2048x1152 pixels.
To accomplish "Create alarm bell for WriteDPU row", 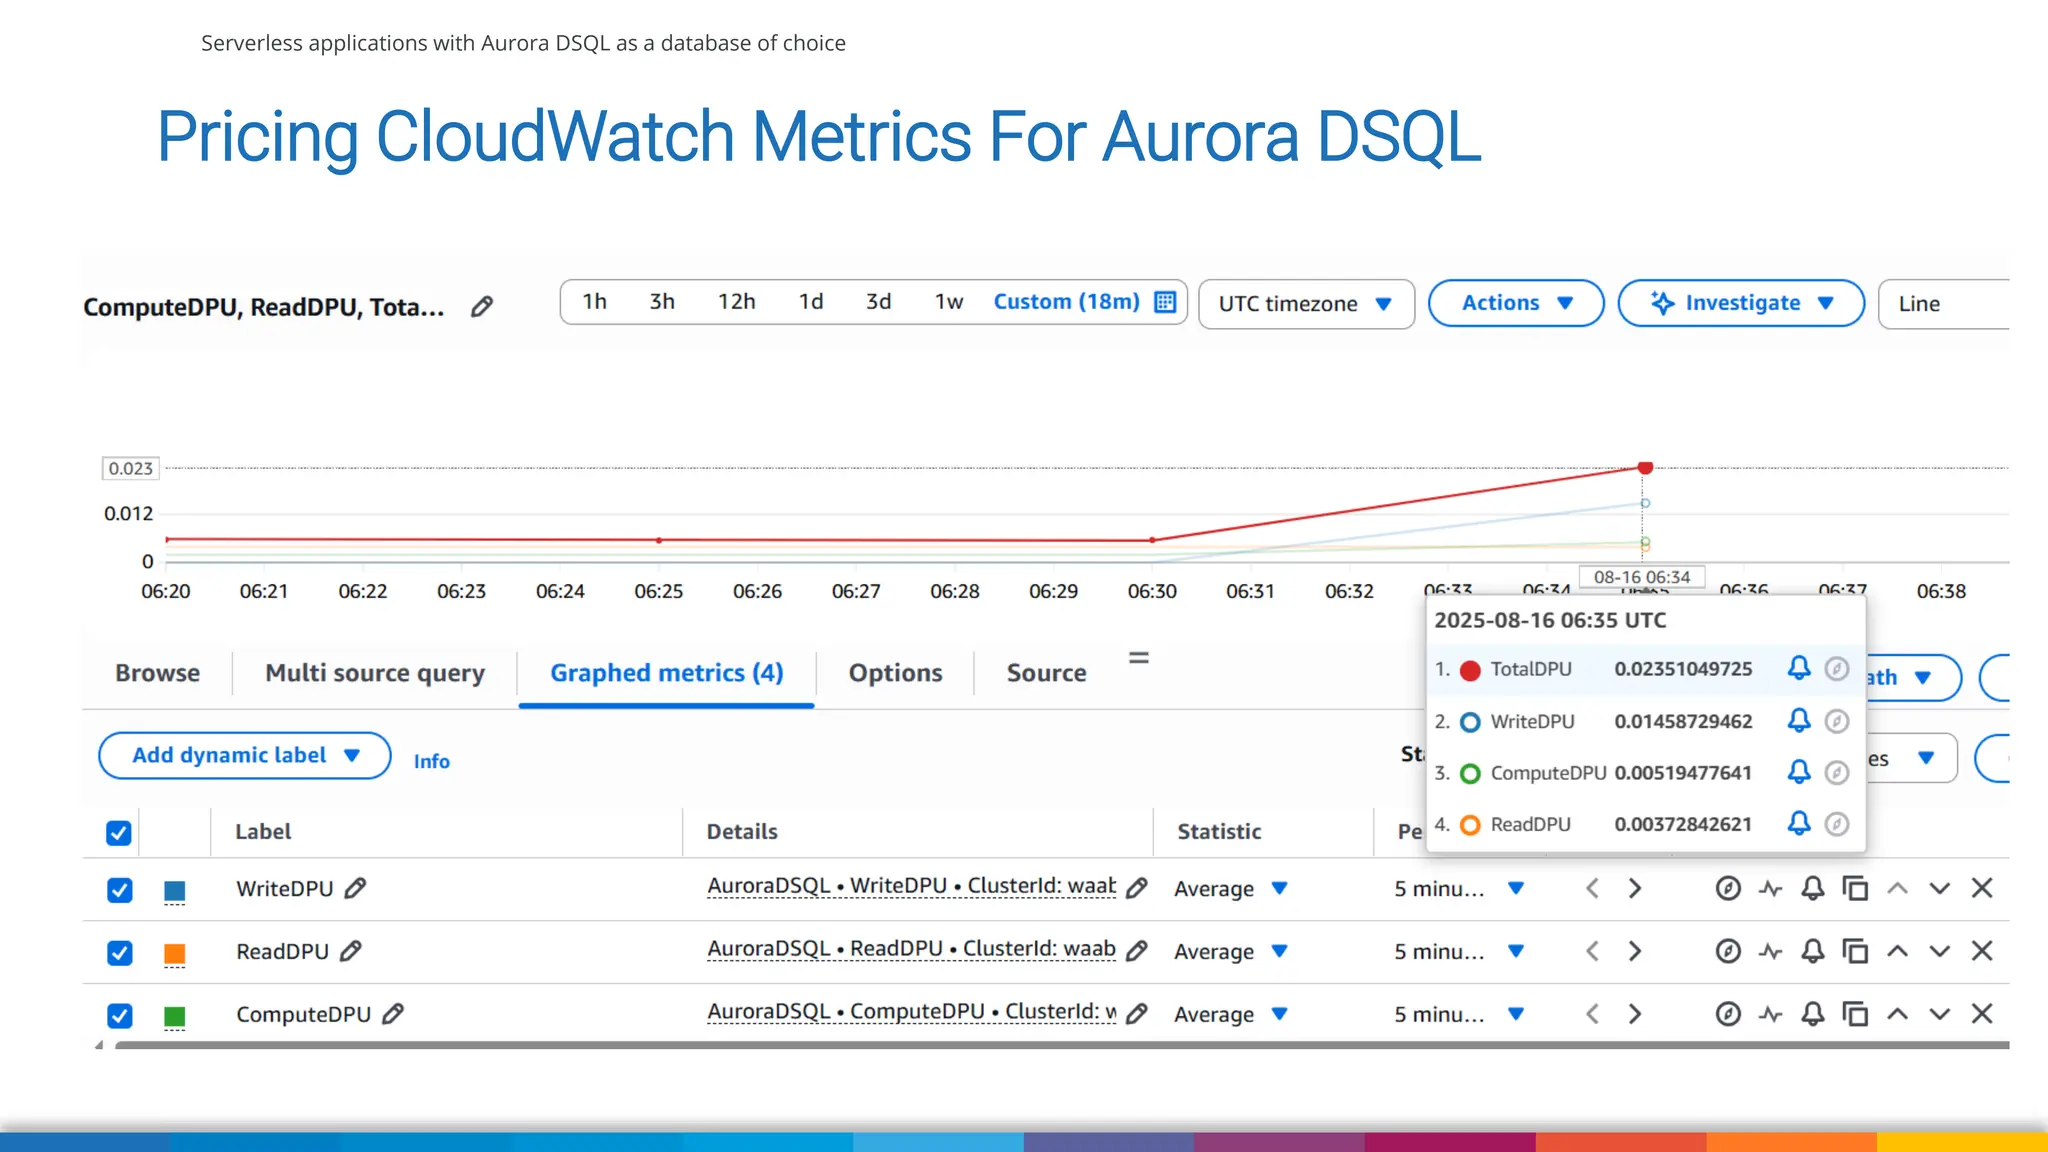I will pos(1813,888).
